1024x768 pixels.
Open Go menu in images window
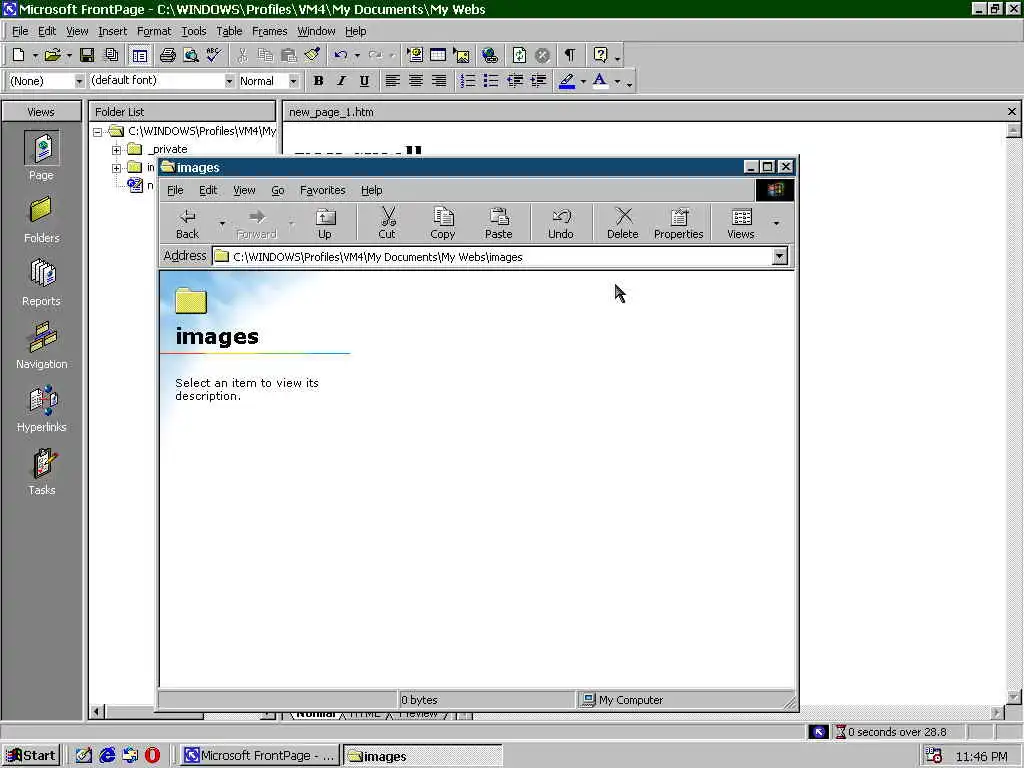(278, 190)
